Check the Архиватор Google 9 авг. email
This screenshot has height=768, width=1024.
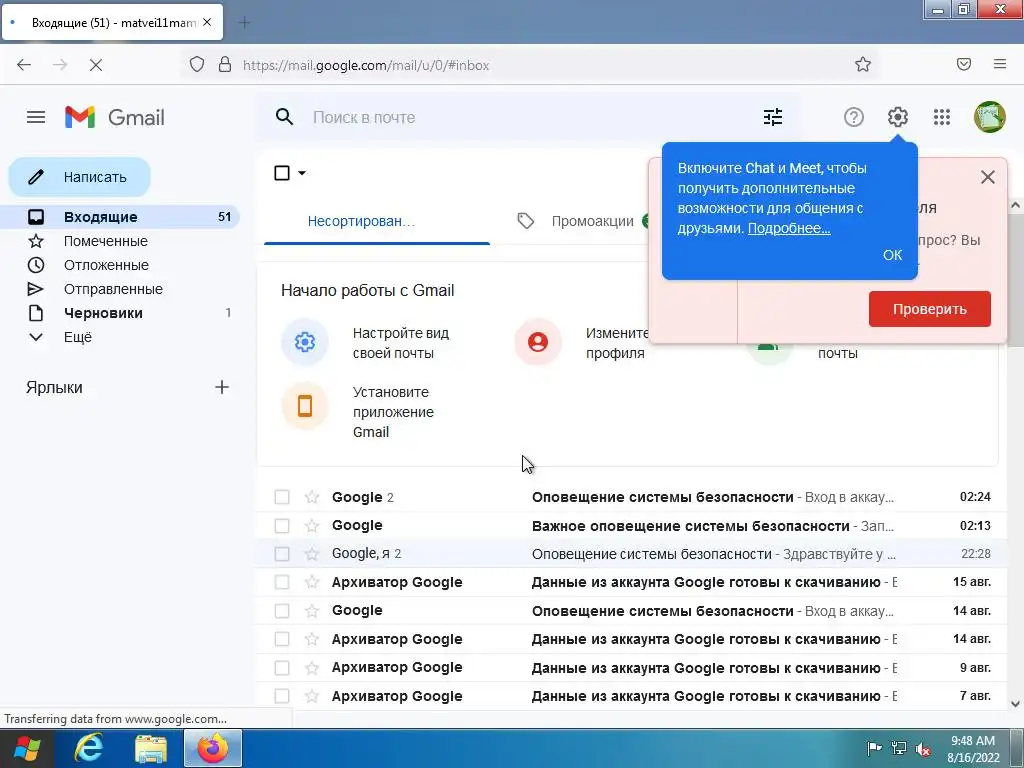point(281,667)
